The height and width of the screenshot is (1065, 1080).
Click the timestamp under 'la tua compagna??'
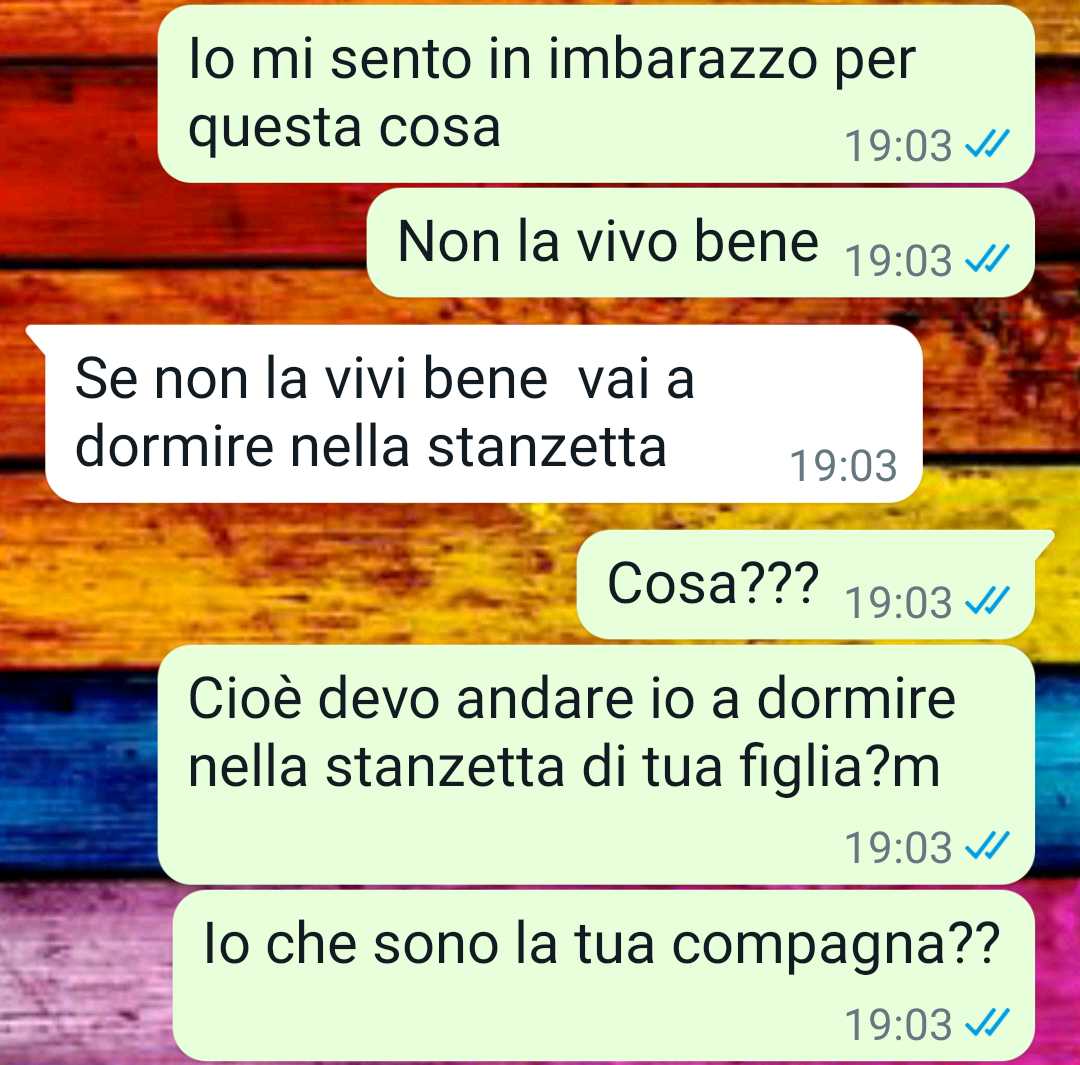898,1024
